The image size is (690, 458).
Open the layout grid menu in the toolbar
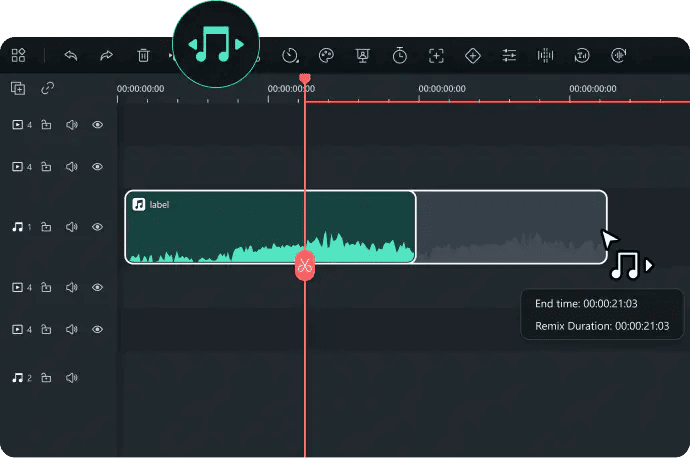tap(19, 56)
